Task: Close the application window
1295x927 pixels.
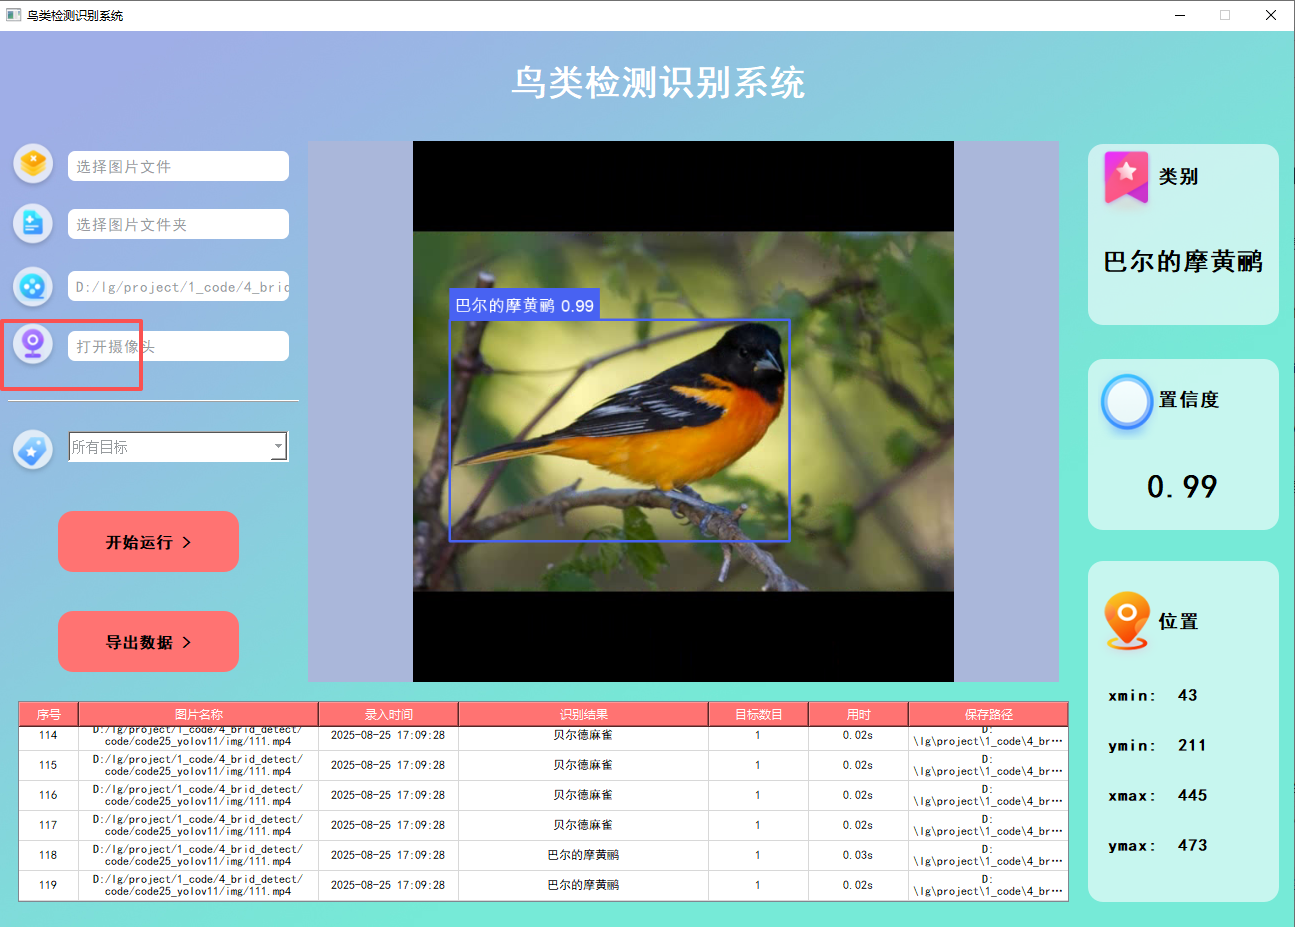Action: point(1271,15)
